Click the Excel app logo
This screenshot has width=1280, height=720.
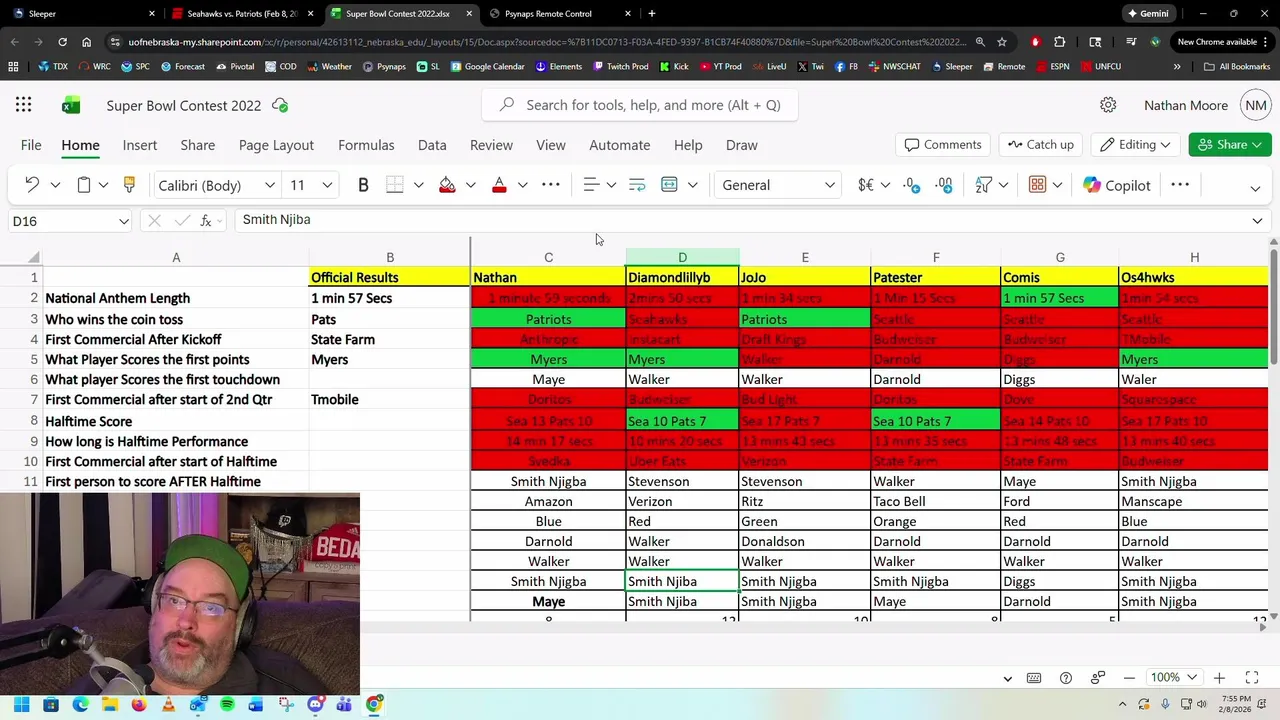tap(71, 105)
